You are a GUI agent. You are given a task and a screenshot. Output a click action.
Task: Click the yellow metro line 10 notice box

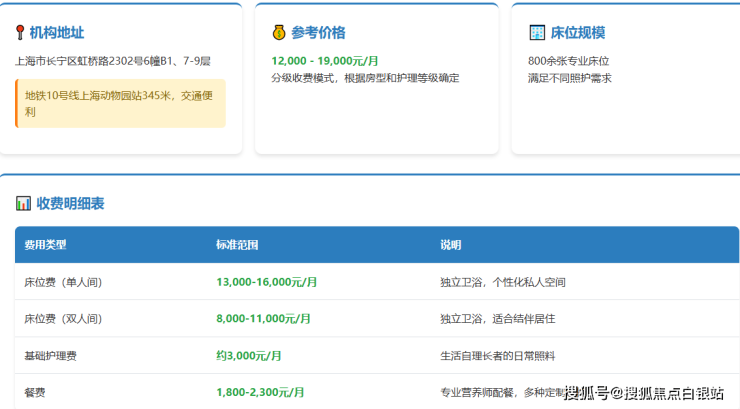pos(121,103)
